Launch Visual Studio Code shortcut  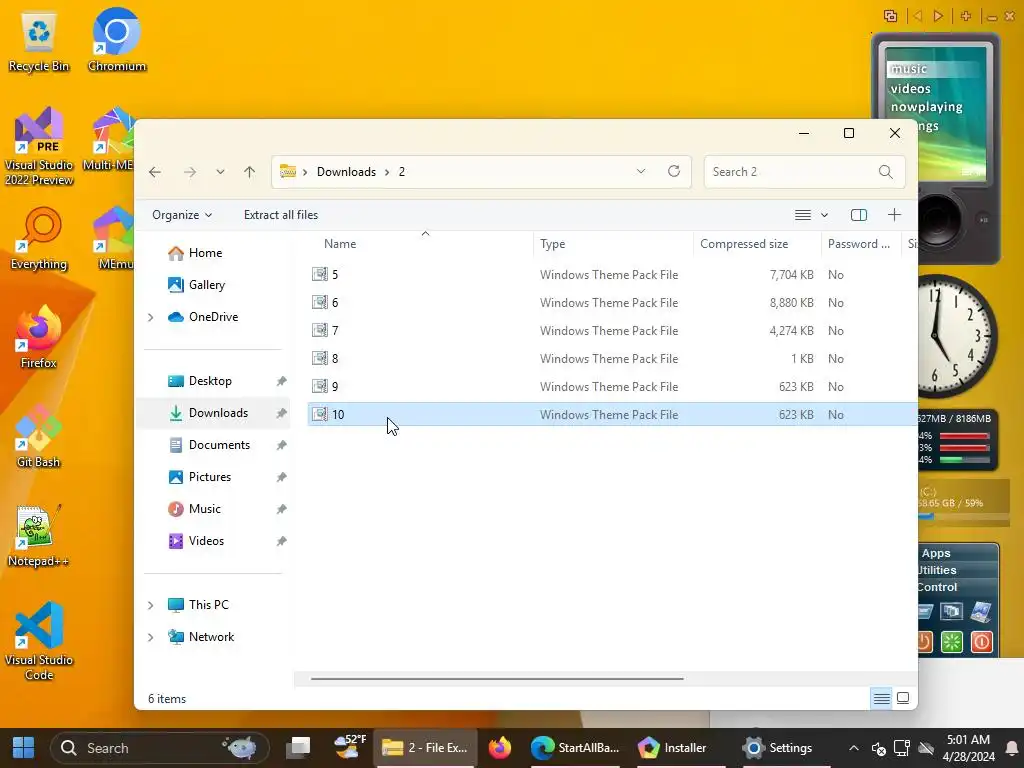(x=39, y=642)
